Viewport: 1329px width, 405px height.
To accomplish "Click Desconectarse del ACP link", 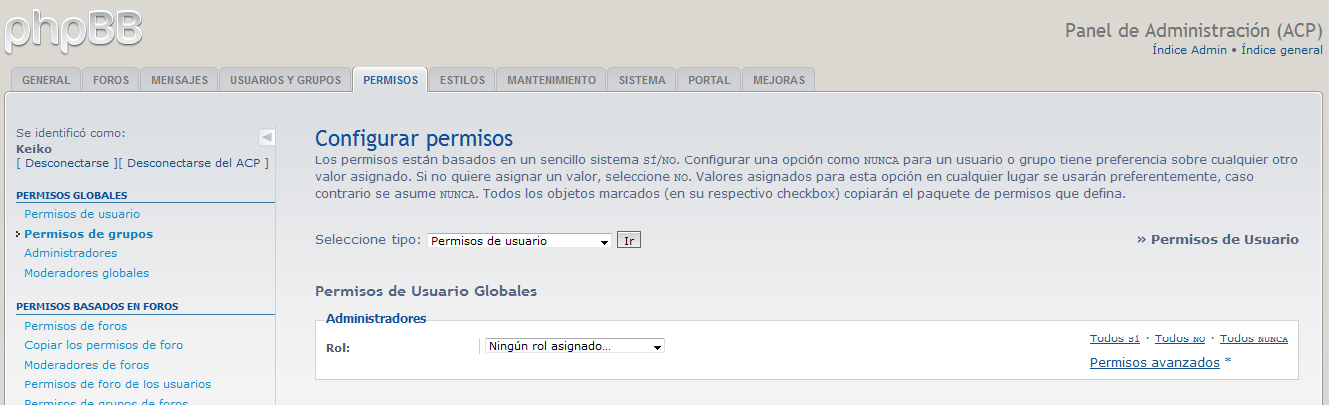I will 195,162.
